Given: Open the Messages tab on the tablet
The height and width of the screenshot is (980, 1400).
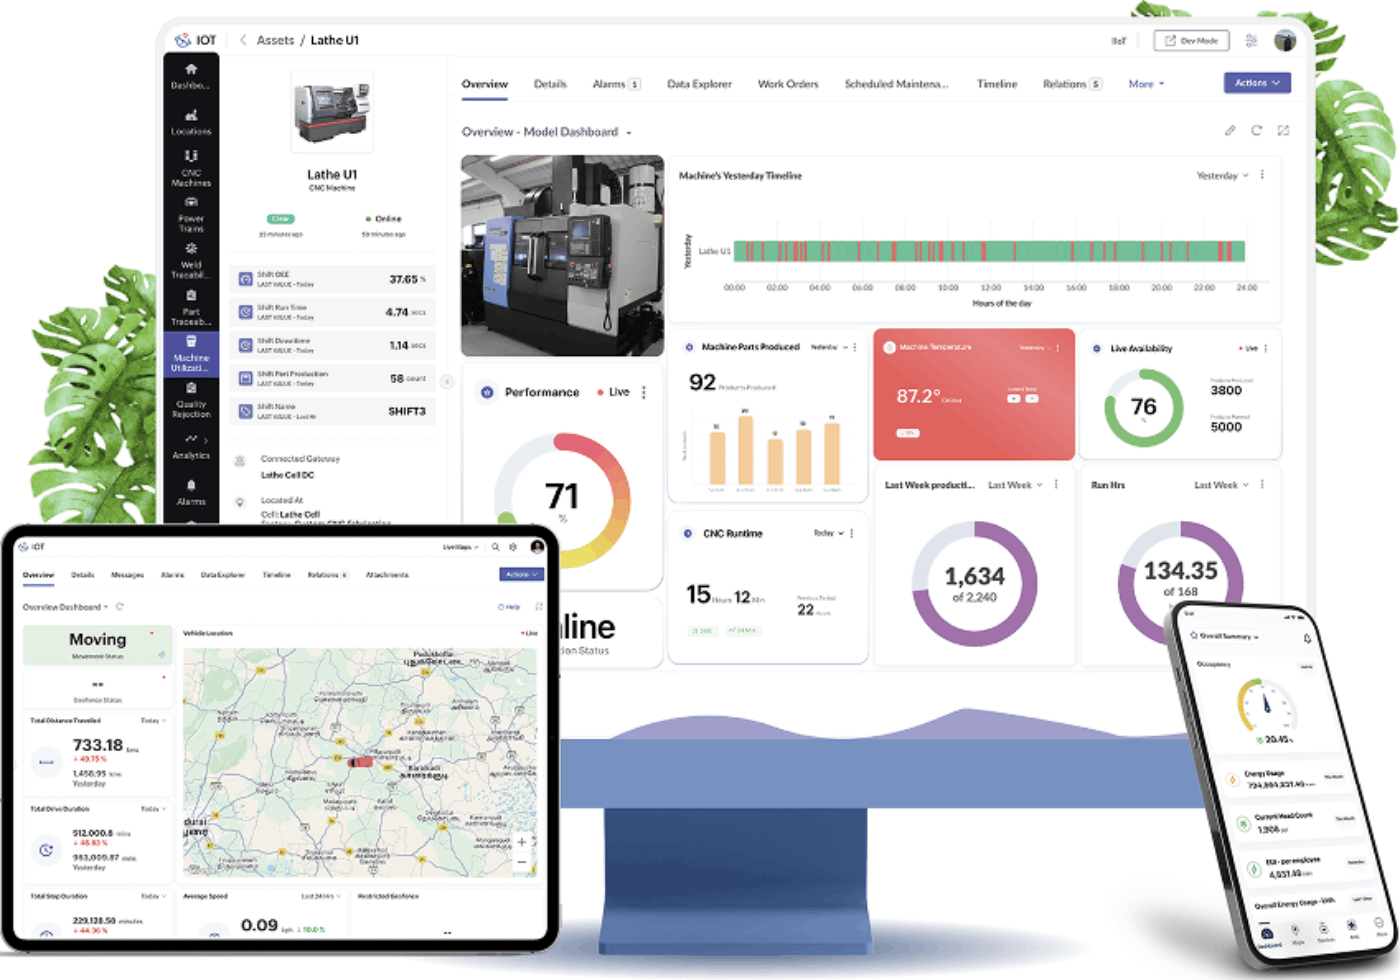Looking at the screenshot, I should click(x=127, y=575).
